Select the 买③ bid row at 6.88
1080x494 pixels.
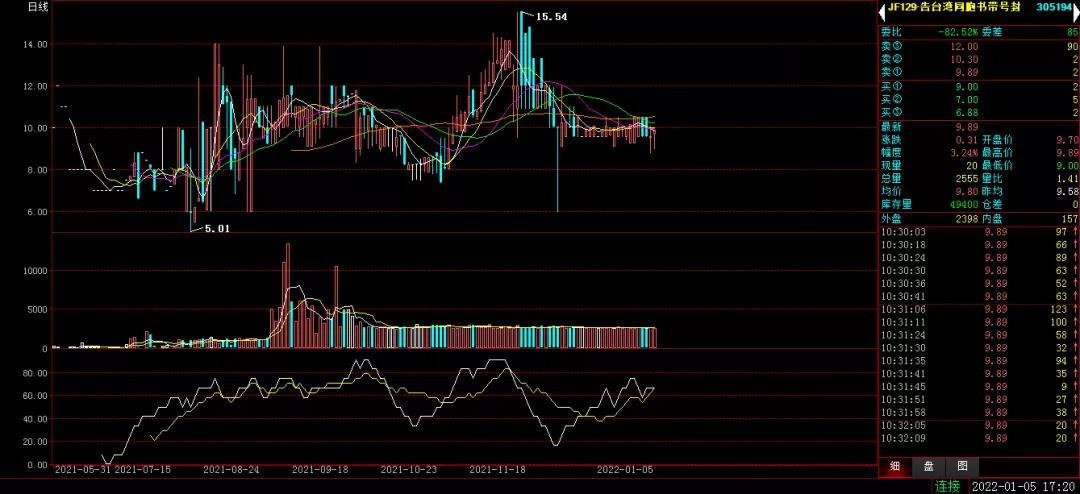(978, 113)
